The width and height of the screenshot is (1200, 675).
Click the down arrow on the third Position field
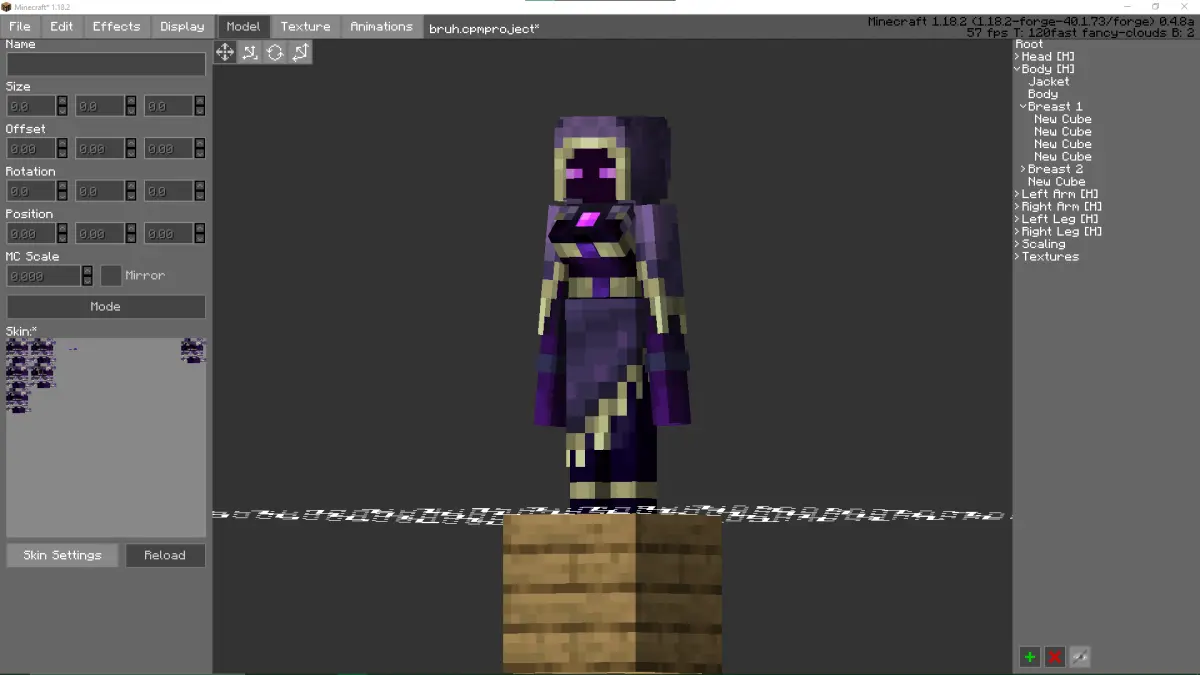[x=200, y=238]
